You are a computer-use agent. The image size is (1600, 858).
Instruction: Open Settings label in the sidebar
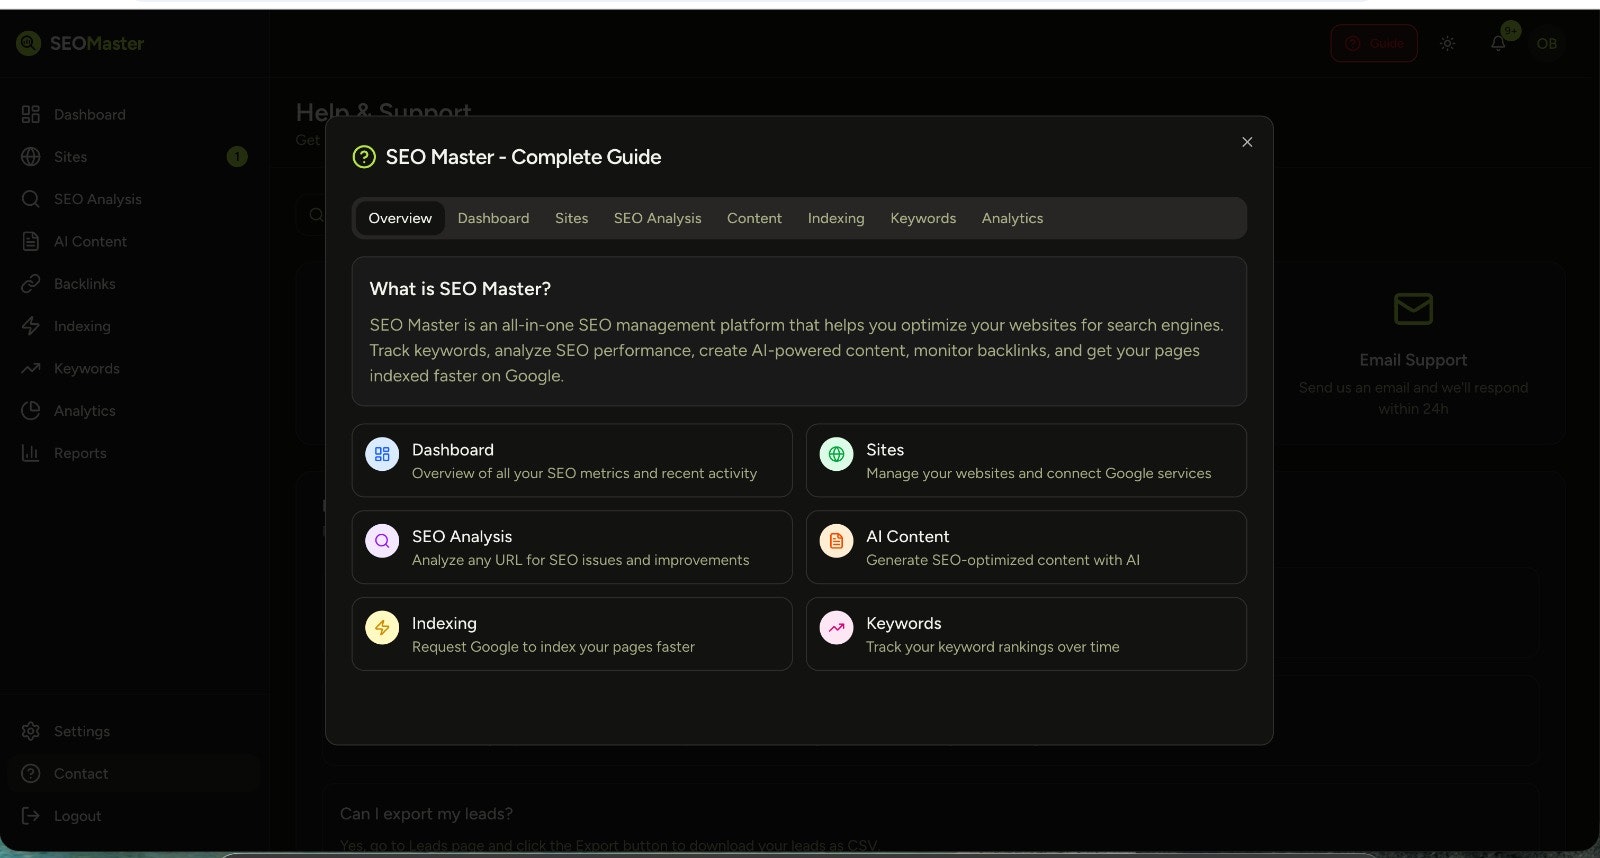[x=82, y=731]
